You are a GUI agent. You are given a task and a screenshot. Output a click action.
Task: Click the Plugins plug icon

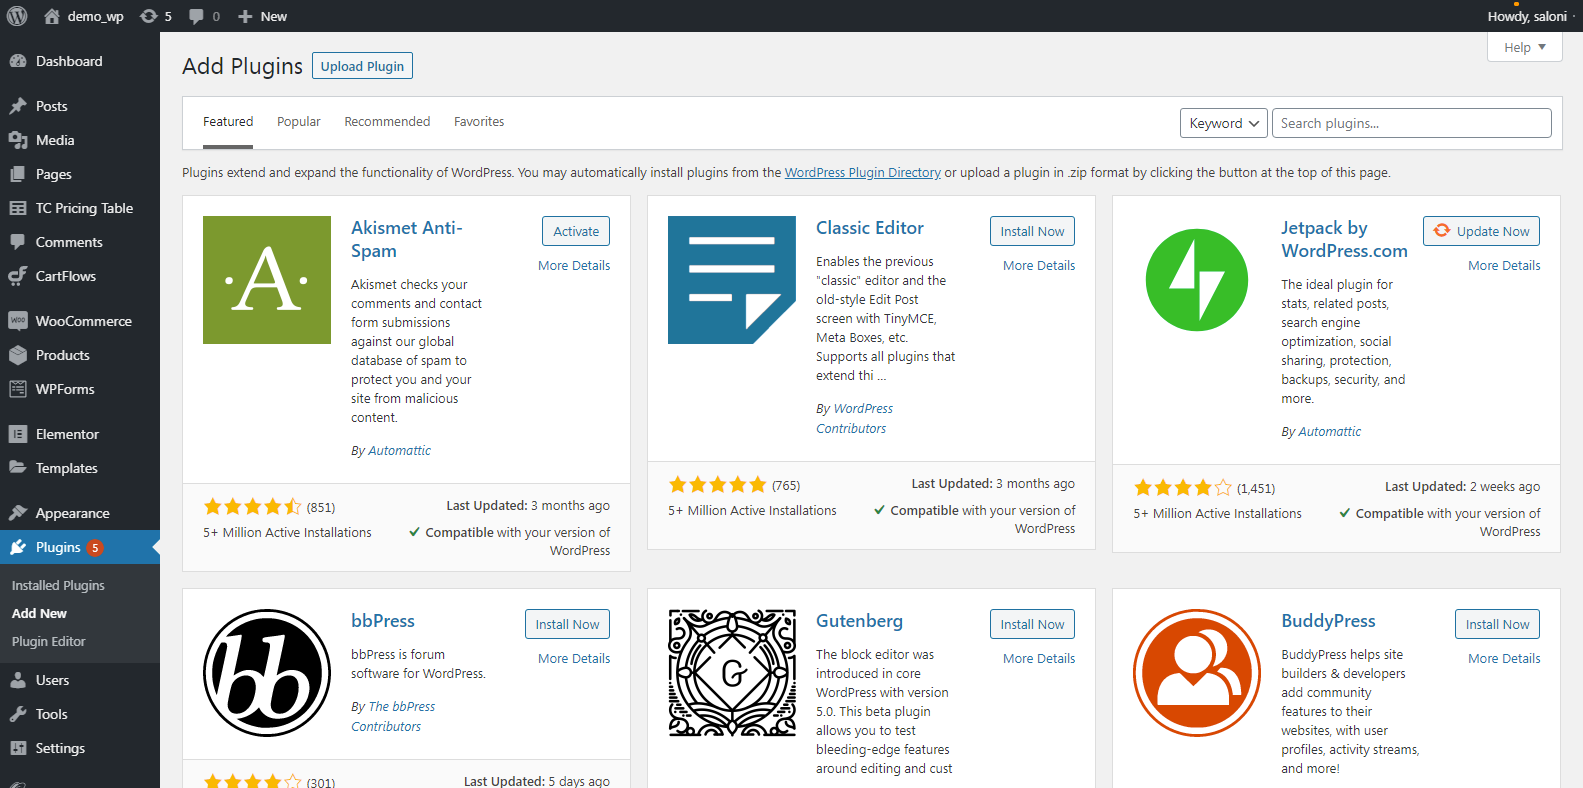point(18,547)
